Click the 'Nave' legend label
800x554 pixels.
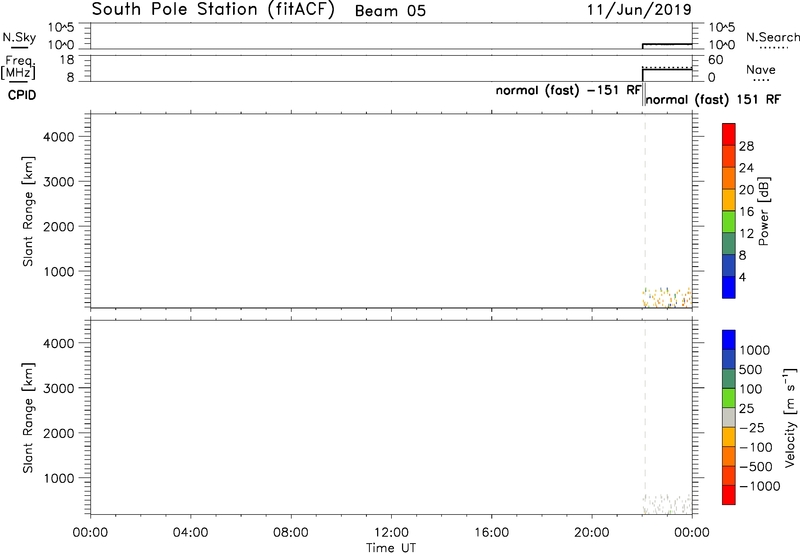click(760, 70)
